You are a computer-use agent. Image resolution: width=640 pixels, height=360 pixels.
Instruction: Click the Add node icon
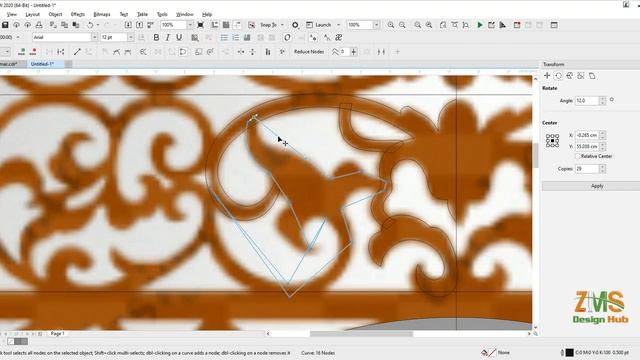pyautogui.click(x=22, y=52)
